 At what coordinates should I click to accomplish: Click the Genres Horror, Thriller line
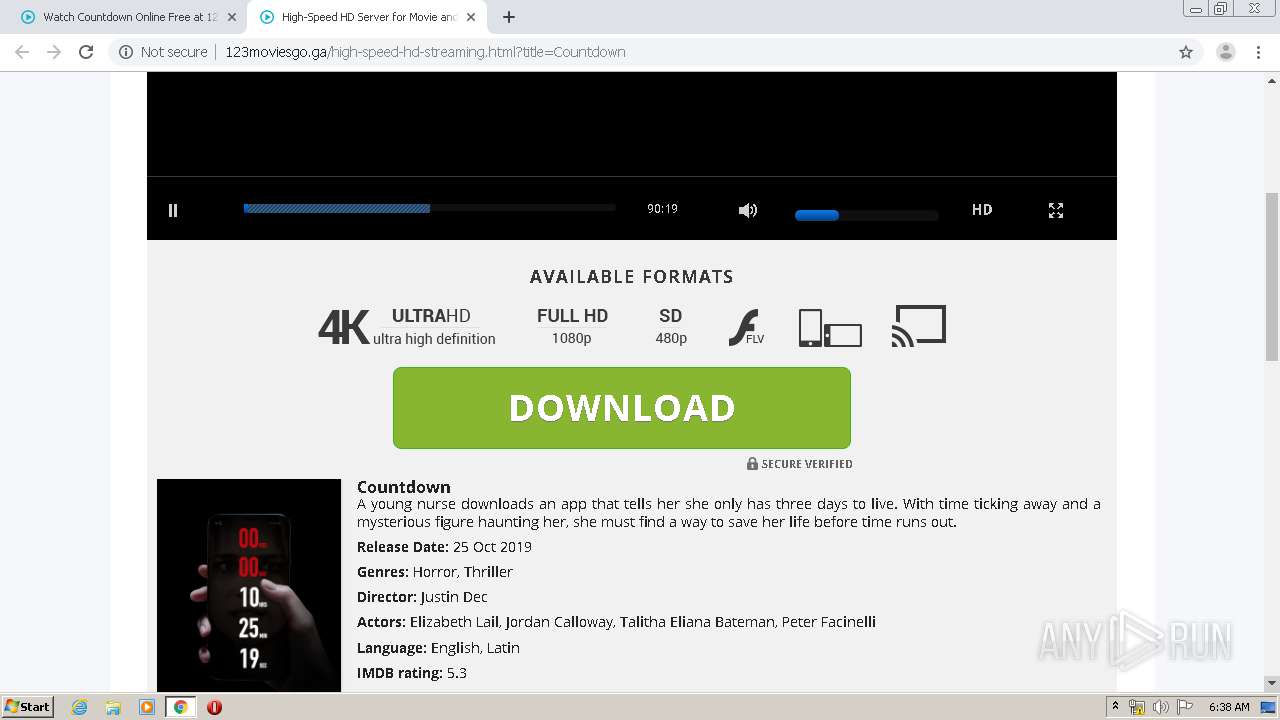tap(435, 572)
